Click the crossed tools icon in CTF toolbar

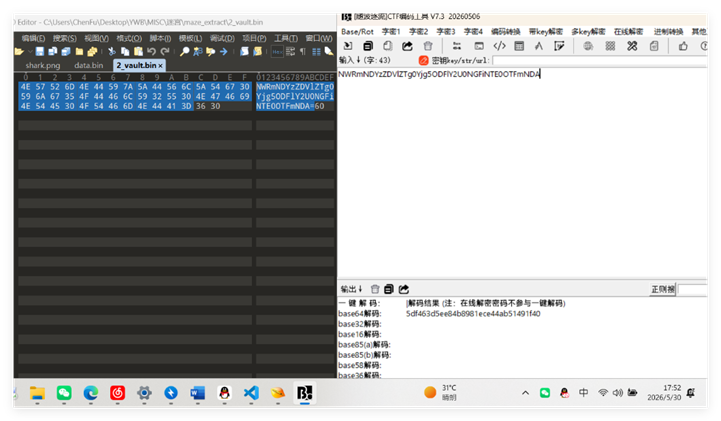(x=632, y=46)
